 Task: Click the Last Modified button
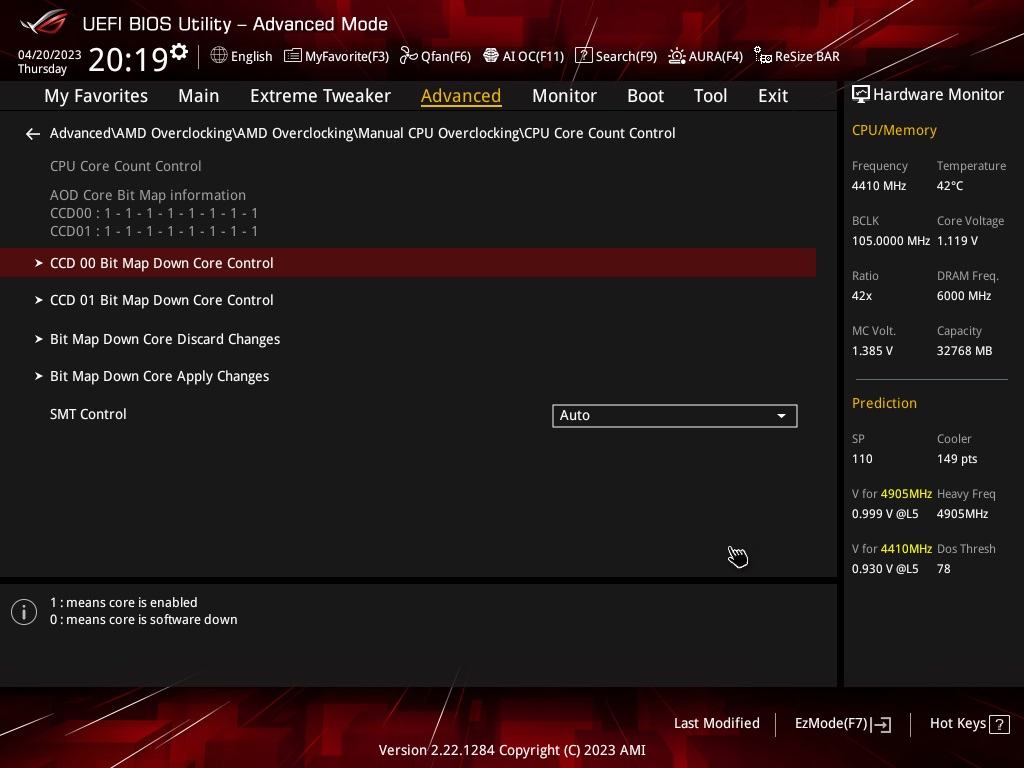(x=716, y=724)
